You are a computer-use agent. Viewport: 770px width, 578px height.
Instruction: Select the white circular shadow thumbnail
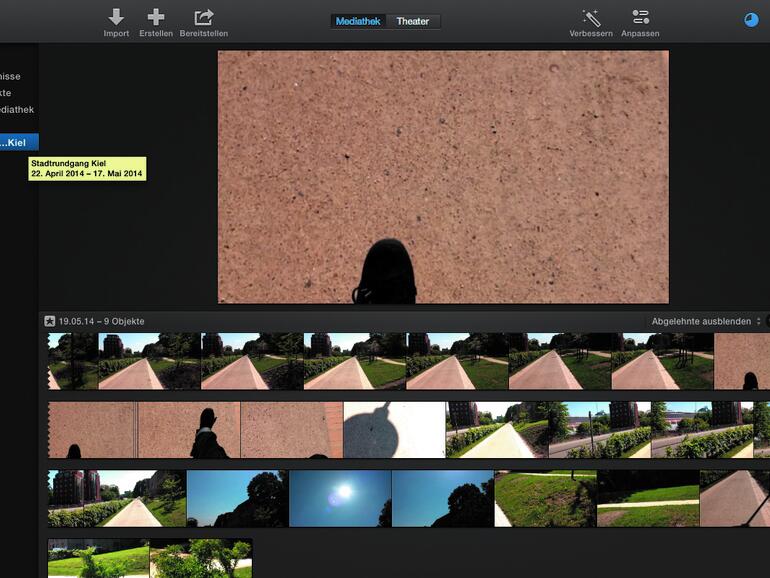394,430
